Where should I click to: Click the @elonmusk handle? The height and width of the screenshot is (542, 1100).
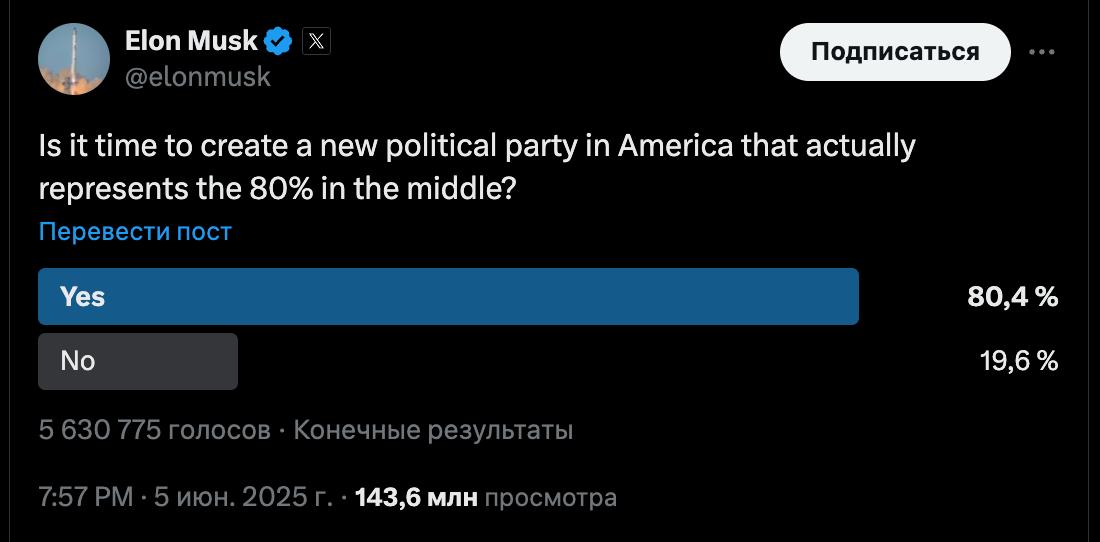point(197,76)
